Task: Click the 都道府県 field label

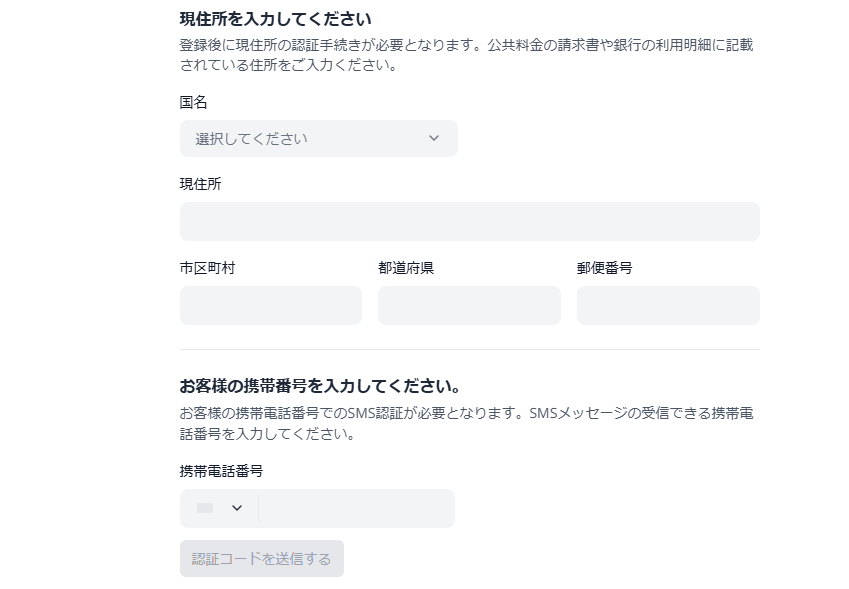Action: (405, 268)
